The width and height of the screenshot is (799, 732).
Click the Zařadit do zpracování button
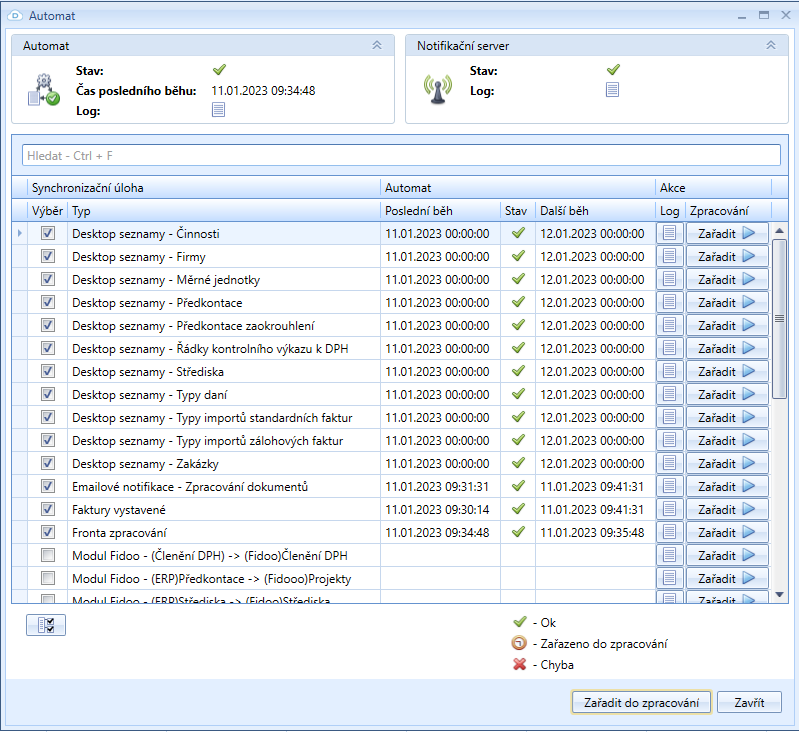[641, 703]
